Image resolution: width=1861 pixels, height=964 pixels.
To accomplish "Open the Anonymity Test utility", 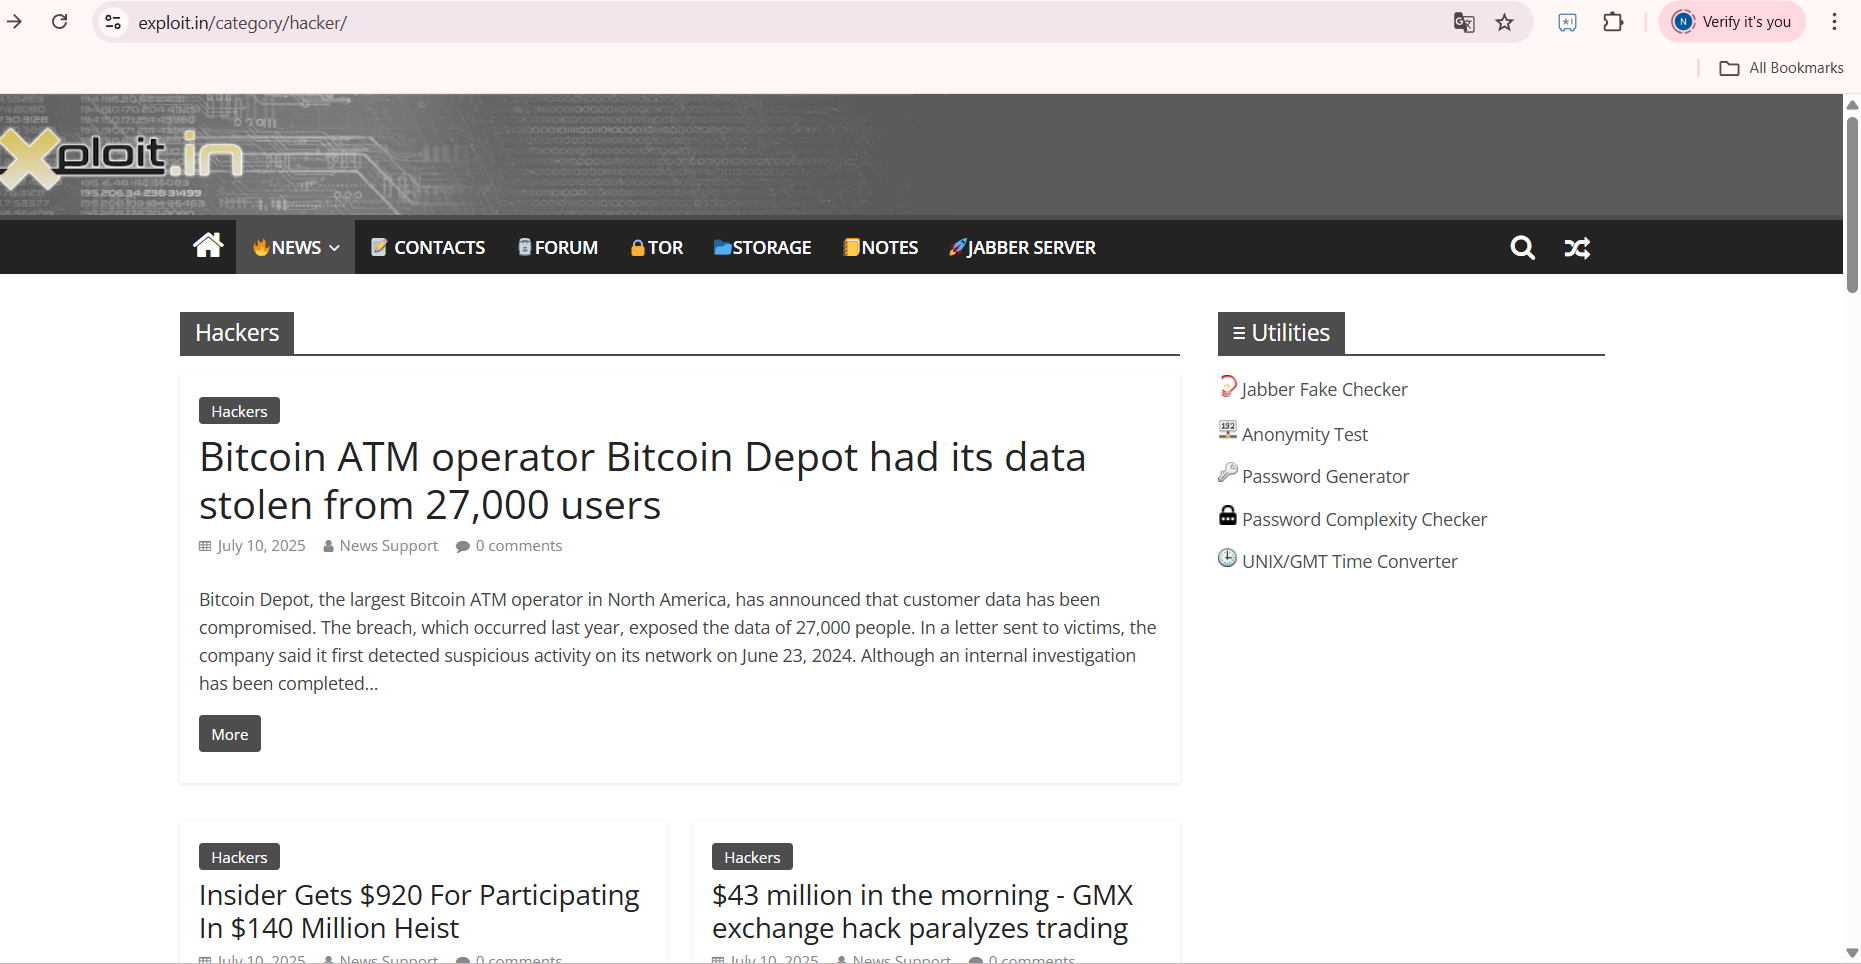I will coord(1305,434).
